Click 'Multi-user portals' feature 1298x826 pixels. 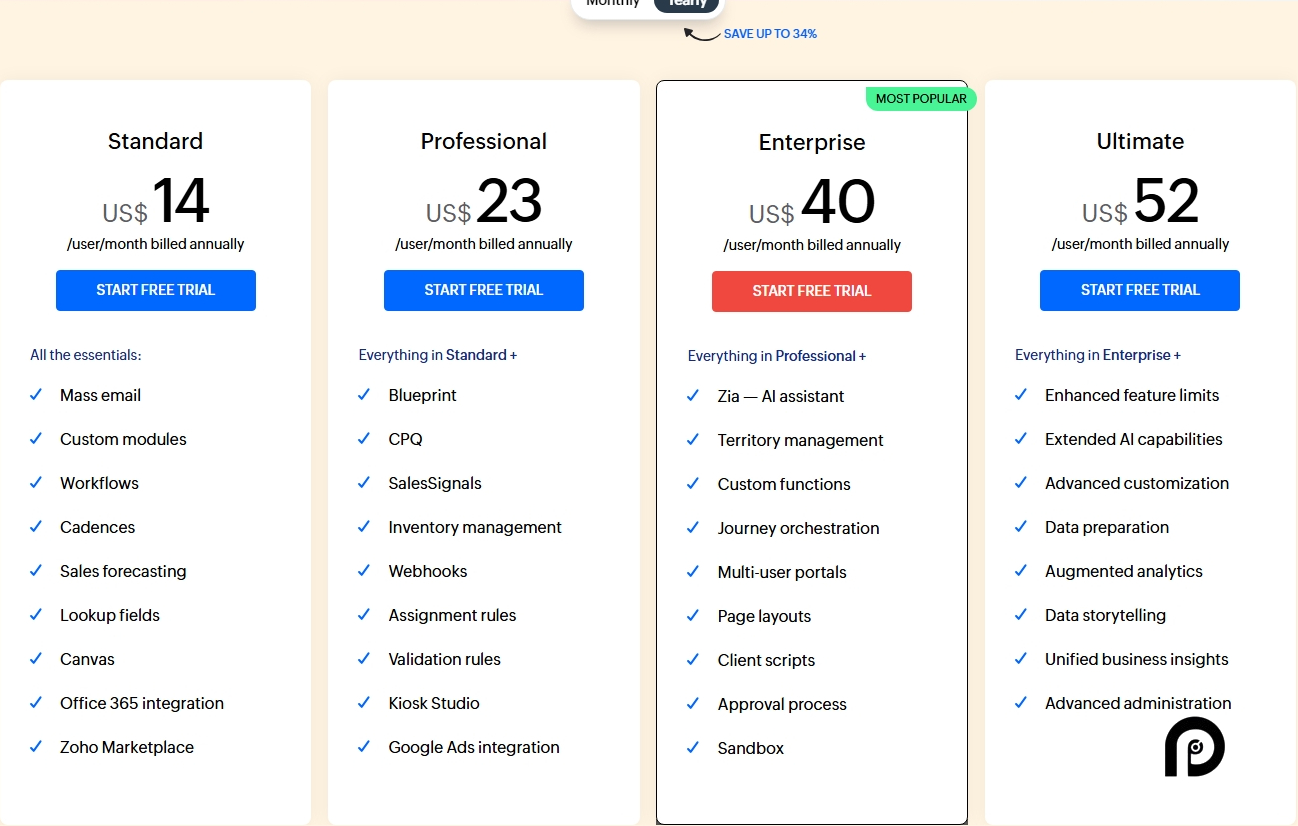(x=782, y=572)
